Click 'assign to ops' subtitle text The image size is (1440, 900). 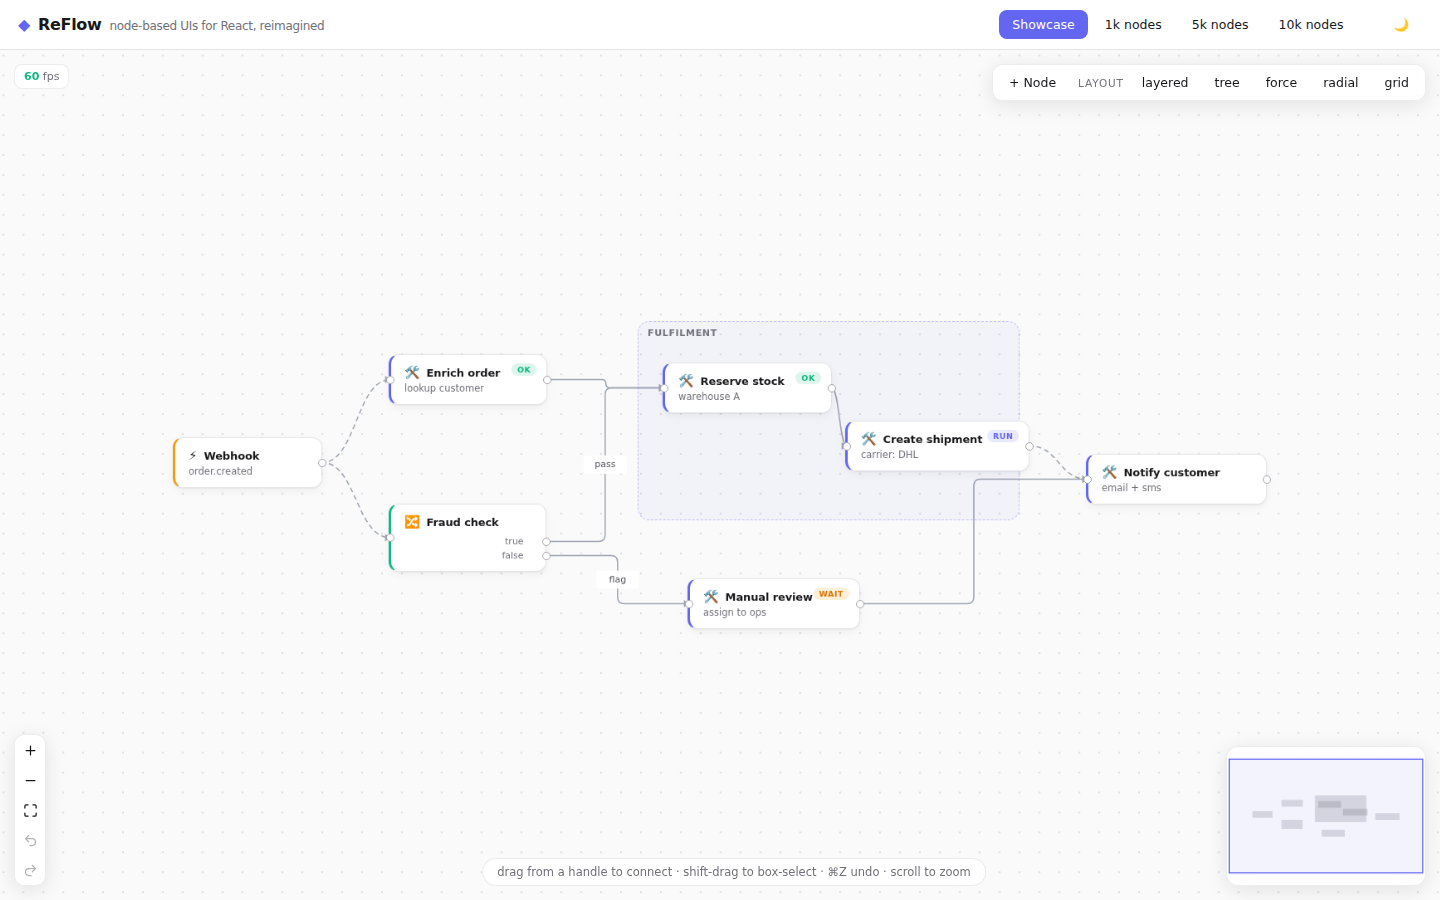735,612
